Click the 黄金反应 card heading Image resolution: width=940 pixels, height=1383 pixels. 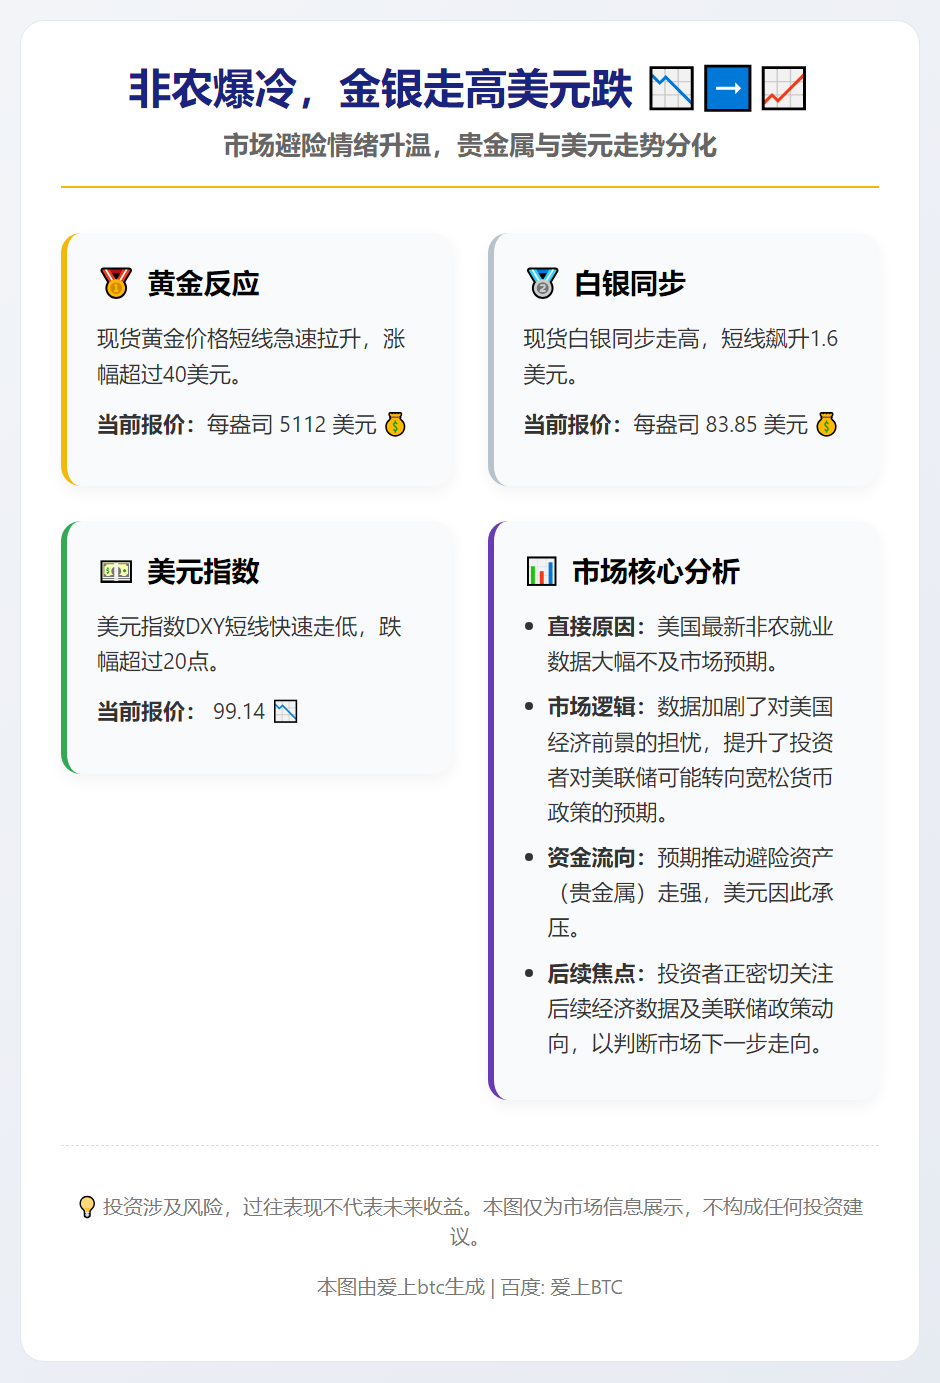[204, 283]
